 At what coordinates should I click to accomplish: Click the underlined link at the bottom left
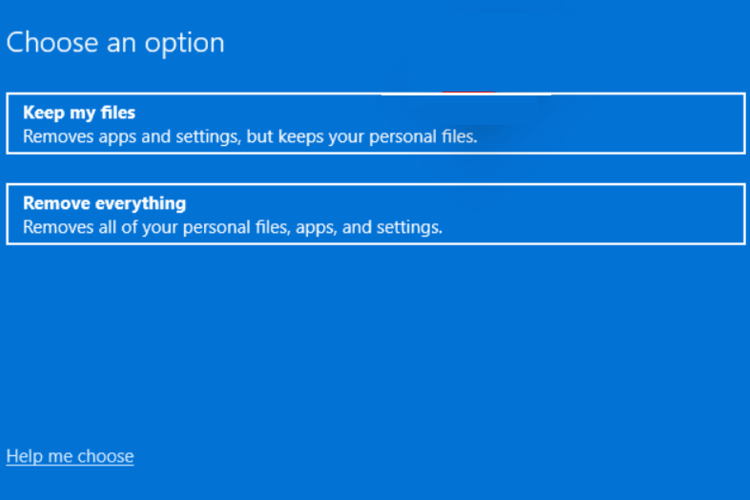(x=70, y=456)
